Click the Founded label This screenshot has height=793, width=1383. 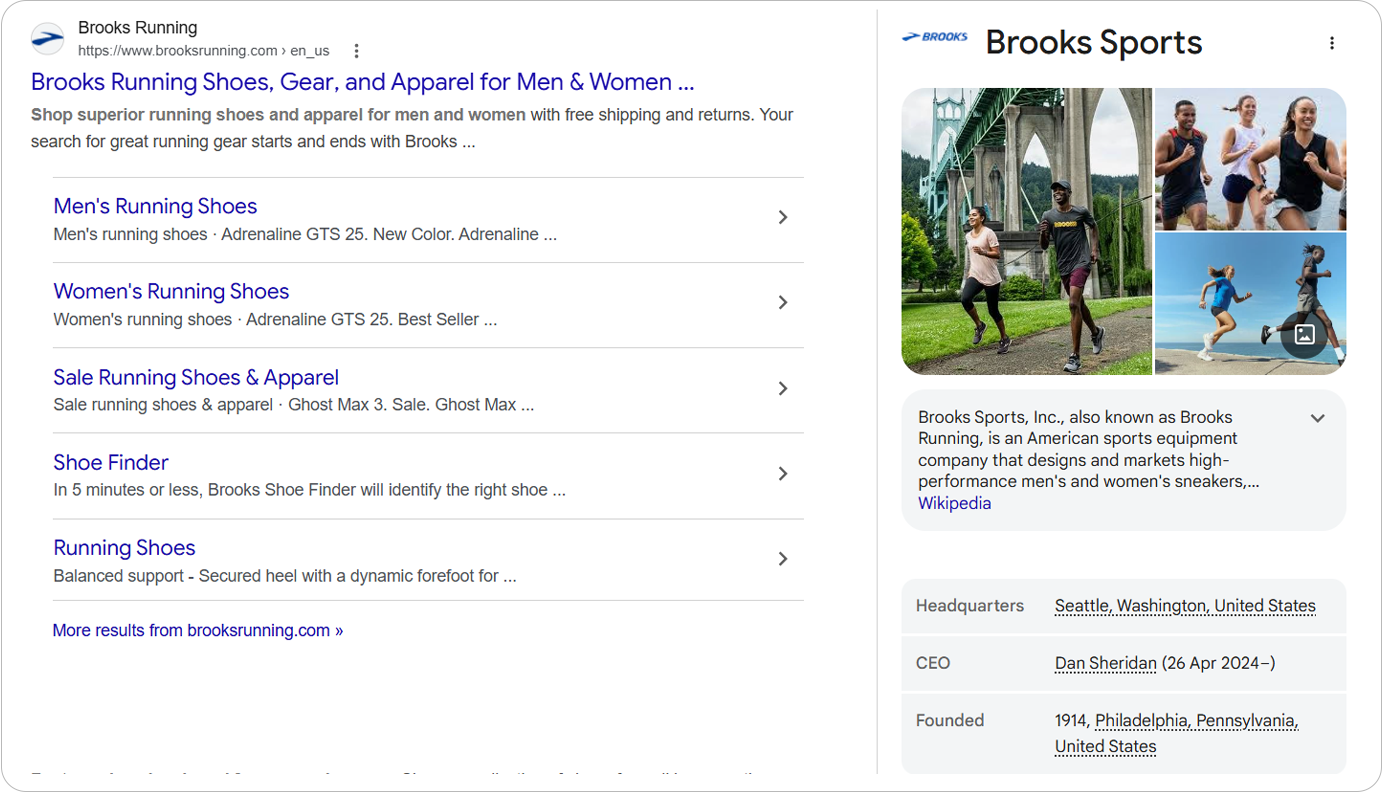(950, 720)
